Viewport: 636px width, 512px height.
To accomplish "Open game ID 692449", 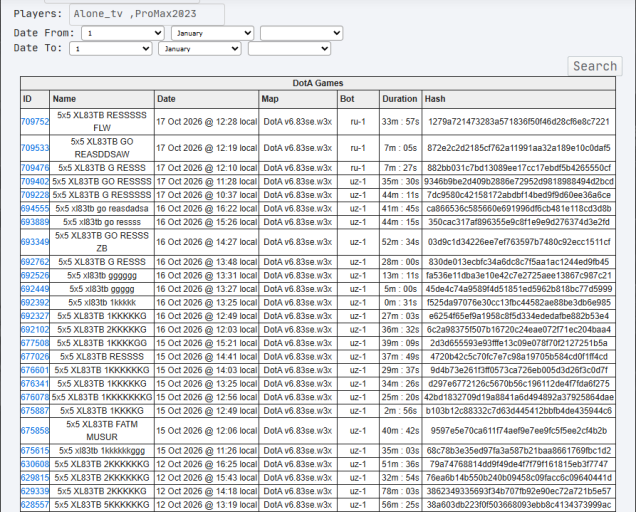I will 35,289.
